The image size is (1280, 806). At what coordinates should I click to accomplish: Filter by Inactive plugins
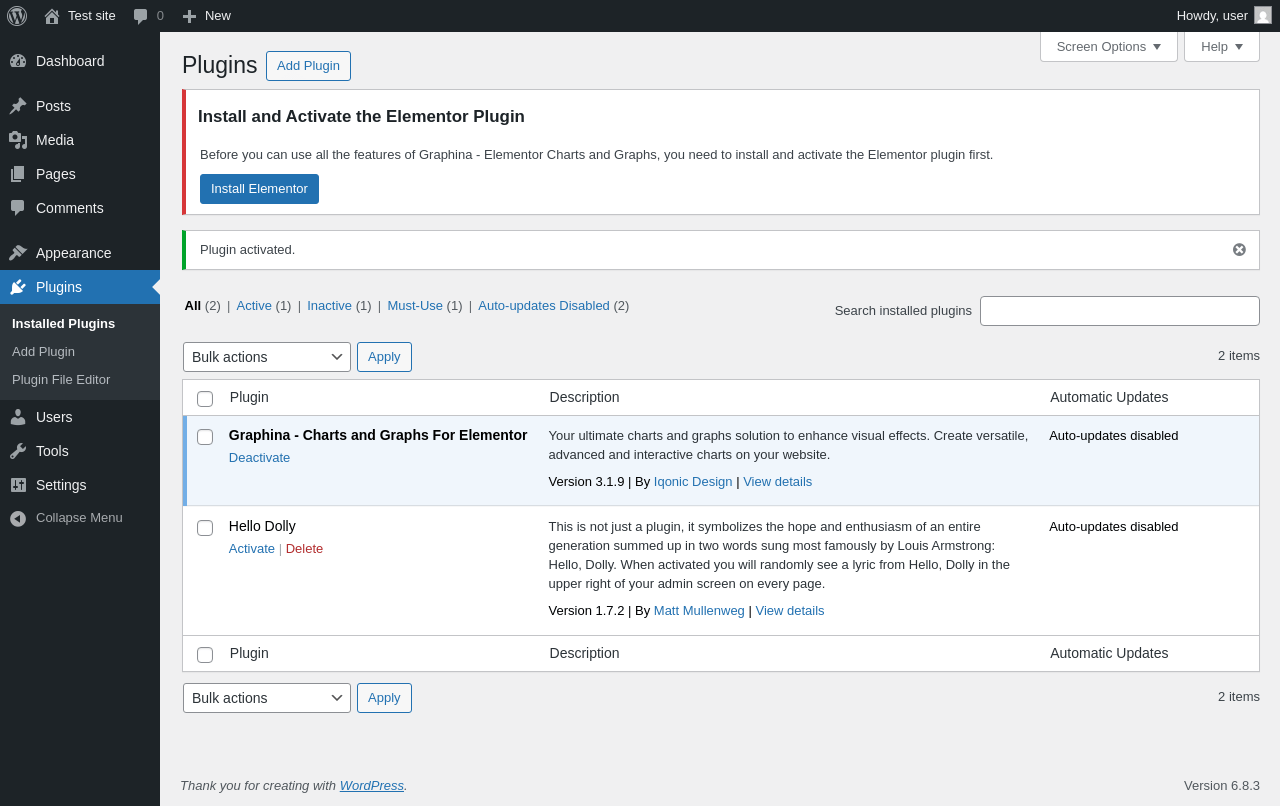tap(329, 306)
